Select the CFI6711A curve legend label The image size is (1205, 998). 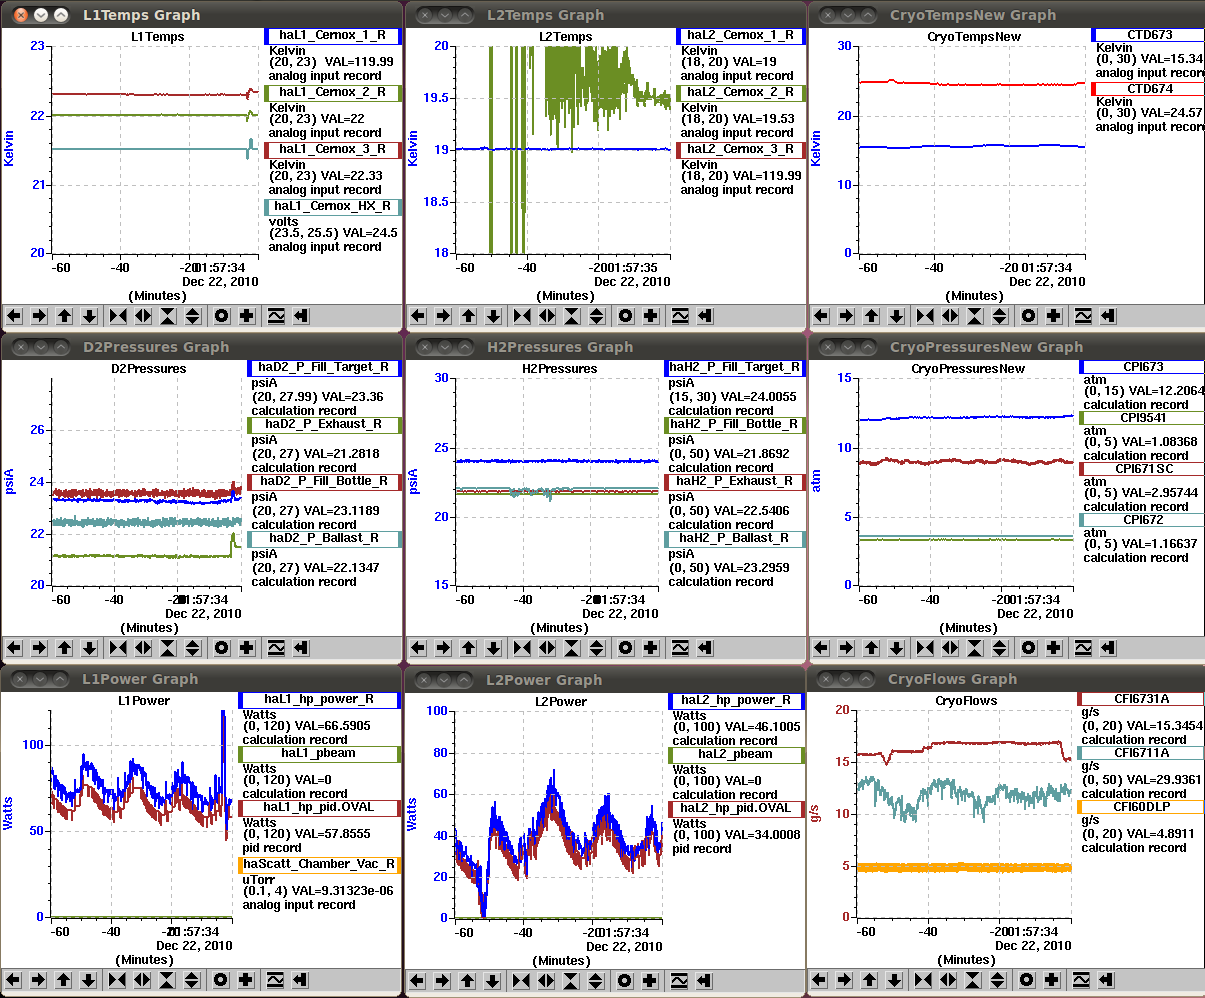point(1141,752)
